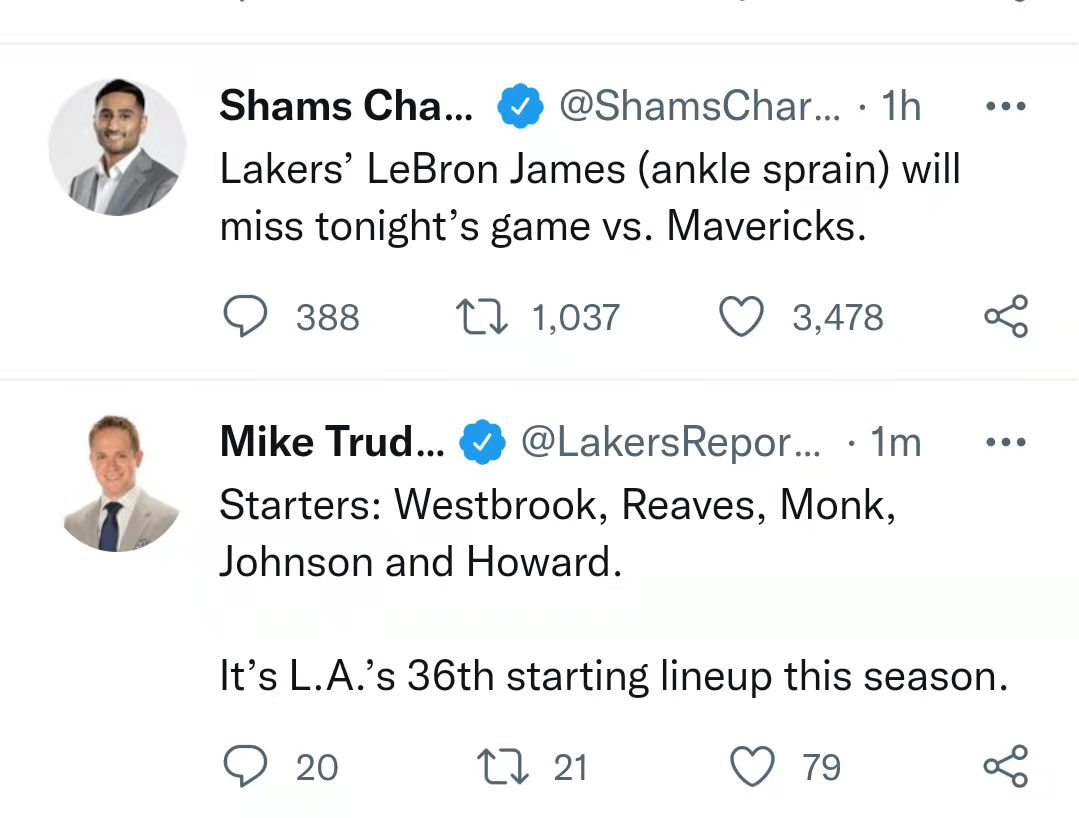Reply to Mike Trudell's starters tweet

tap(245, 766)
